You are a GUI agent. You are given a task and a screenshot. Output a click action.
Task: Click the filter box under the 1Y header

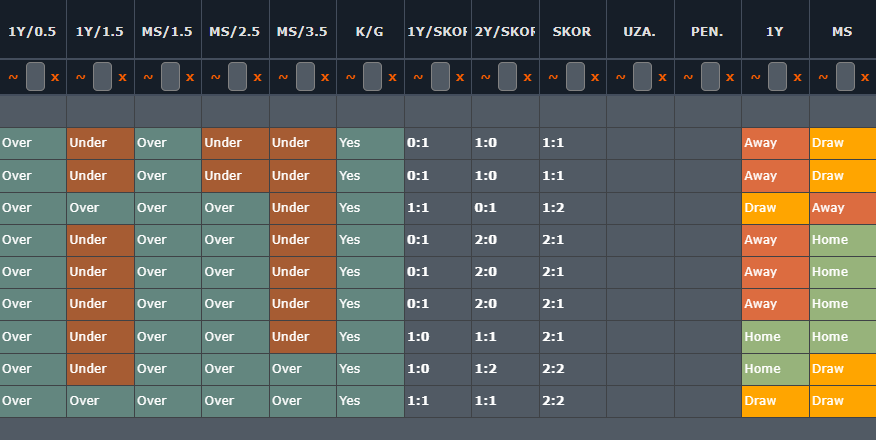(x=778, y=76)
